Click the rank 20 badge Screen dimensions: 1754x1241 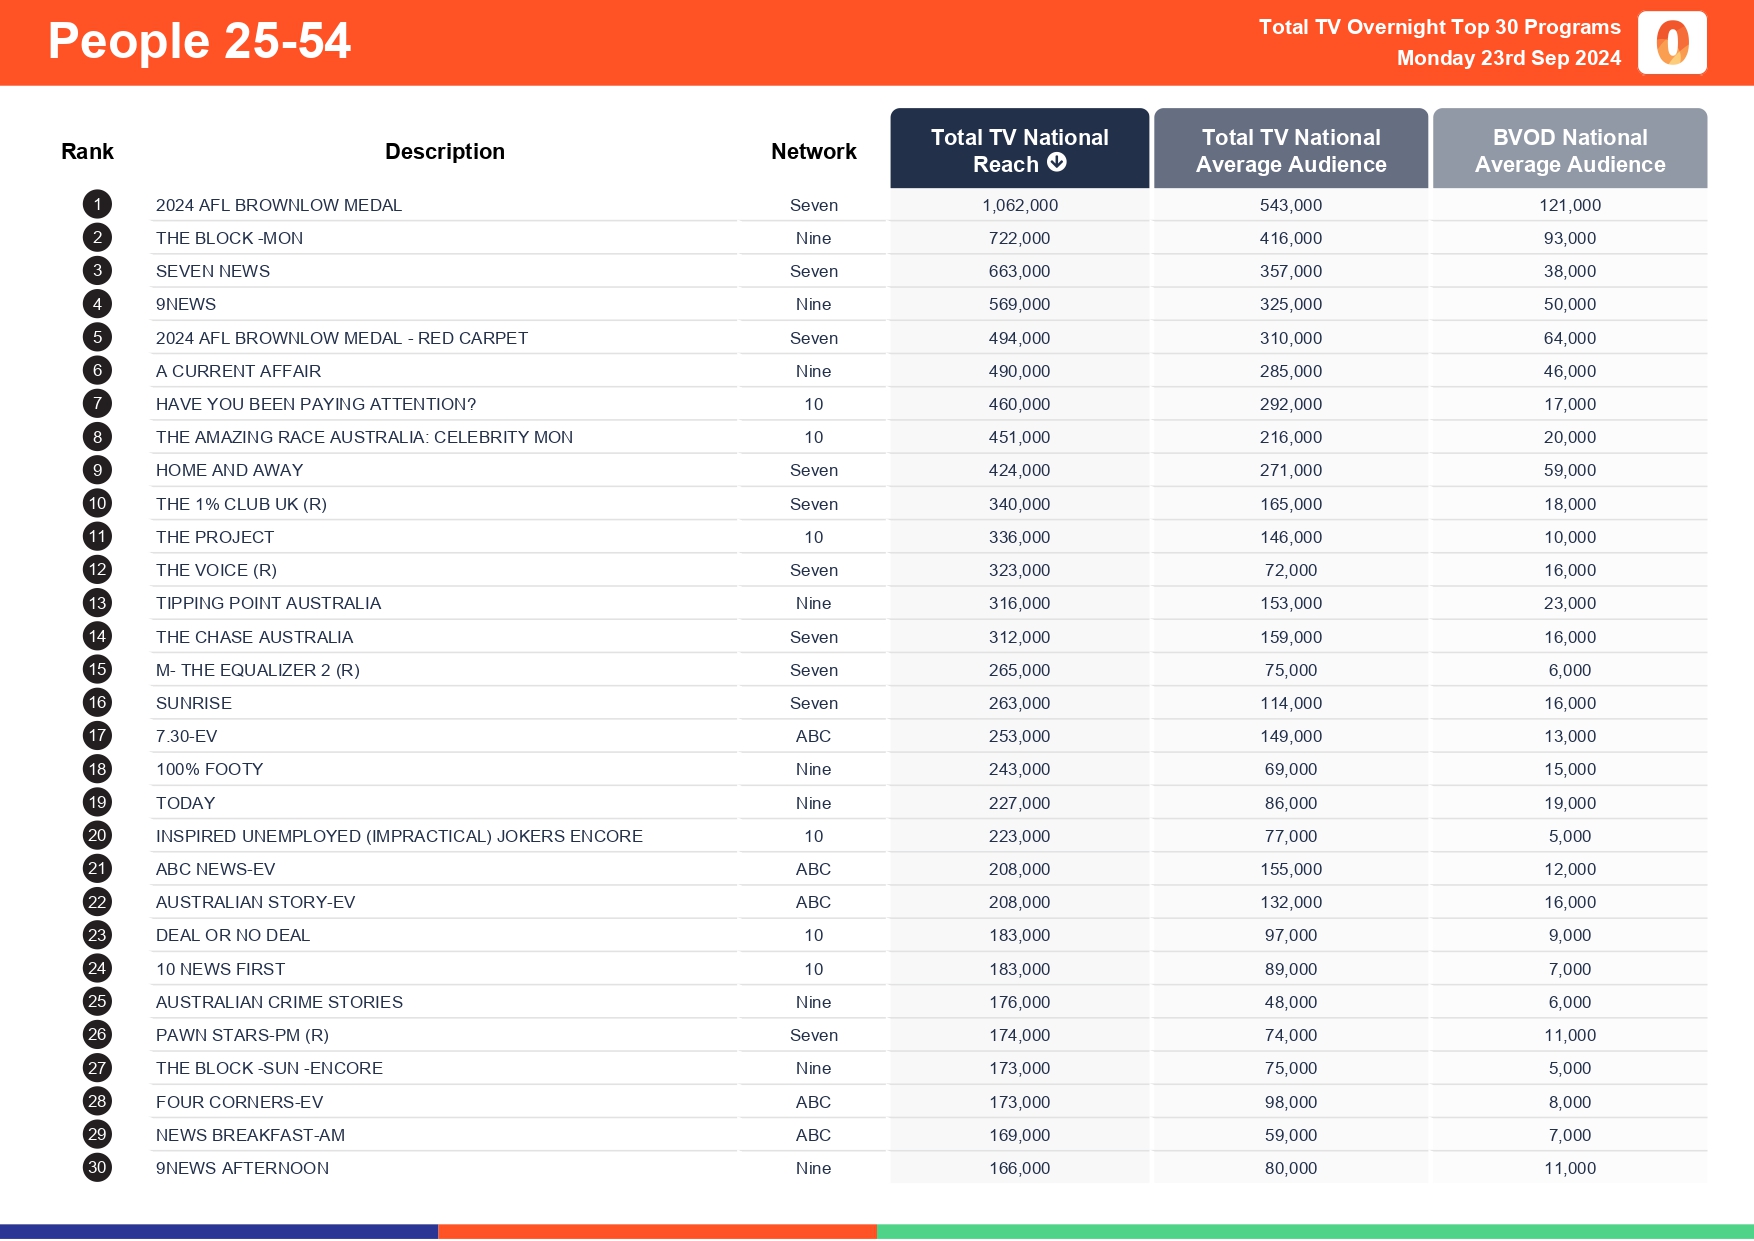pyautogui.click(x=96, y=835)
